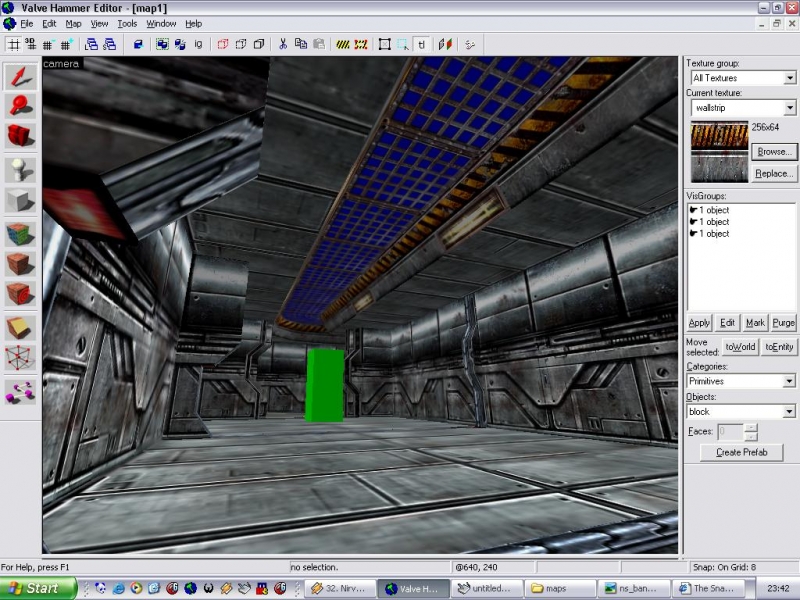This screenshot has width=800, height=600.
Task: Open the Categories Primitives dropdown
Action: point(789,381)
